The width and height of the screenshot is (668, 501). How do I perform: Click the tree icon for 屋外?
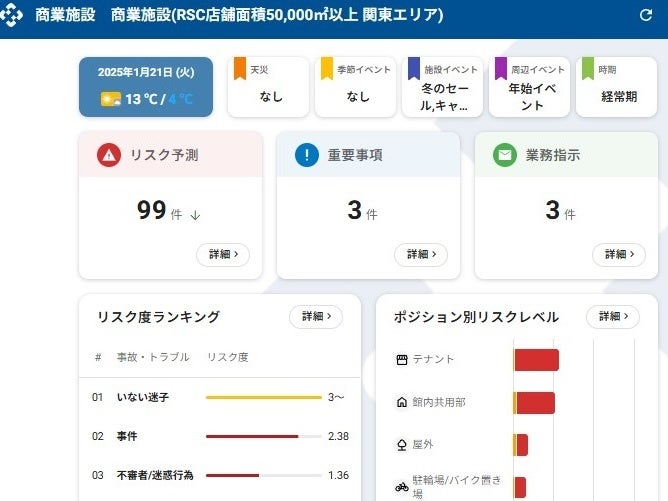pyautogui.click(x=402, y=445)
